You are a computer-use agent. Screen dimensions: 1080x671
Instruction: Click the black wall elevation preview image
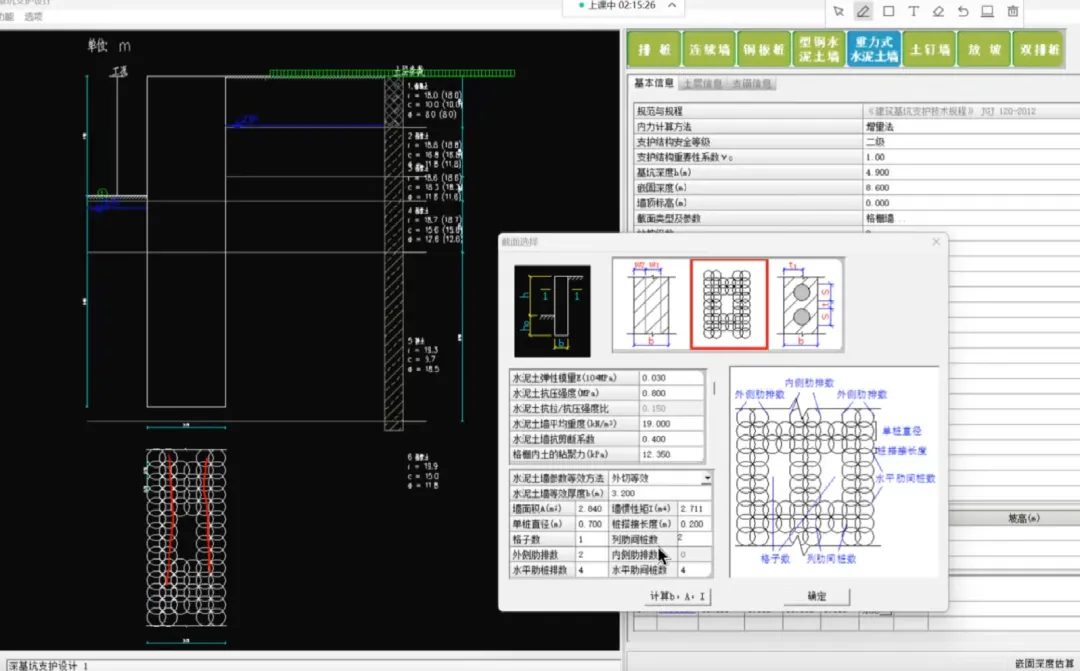(x=552, y=311)
